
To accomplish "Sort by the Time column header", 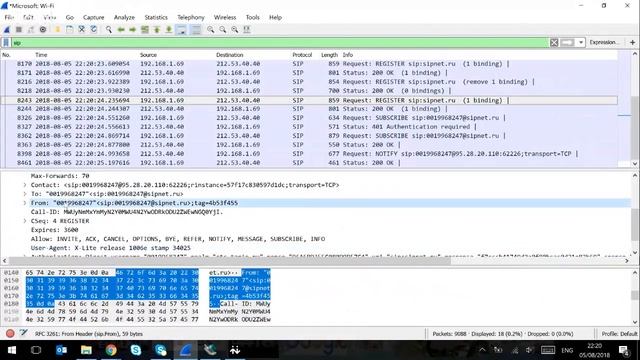I will 41,55.
